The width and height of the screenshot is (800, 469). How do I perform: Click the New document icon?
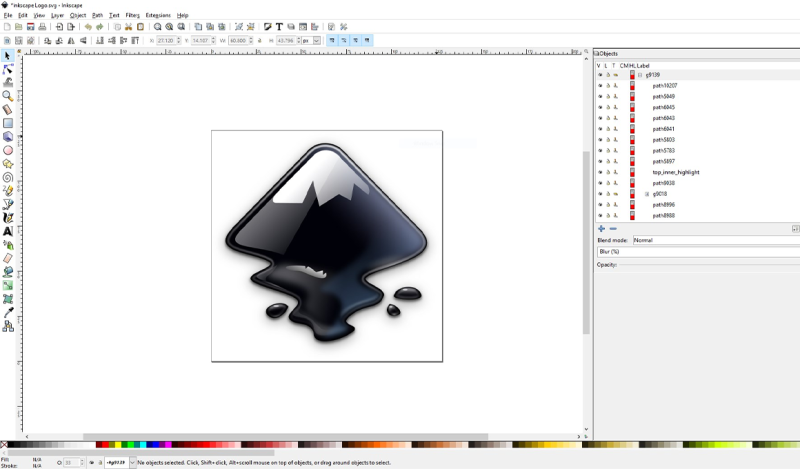[x=7, y=27]
